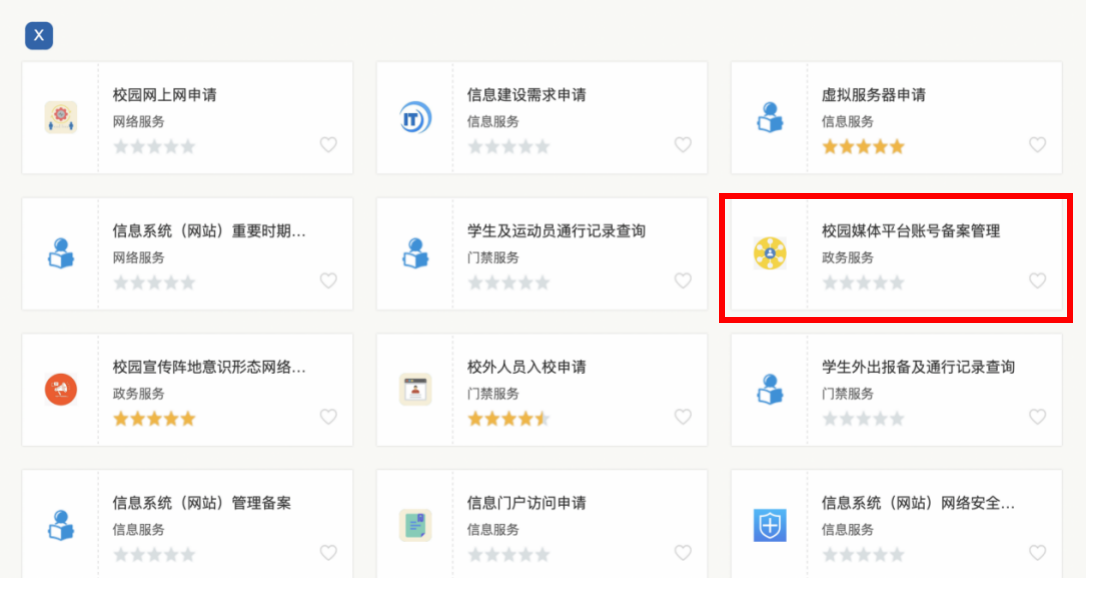1094x596 pixels.
Task: Click the 虚拟服务器申请 service icon
Action: tap(769, 118)
